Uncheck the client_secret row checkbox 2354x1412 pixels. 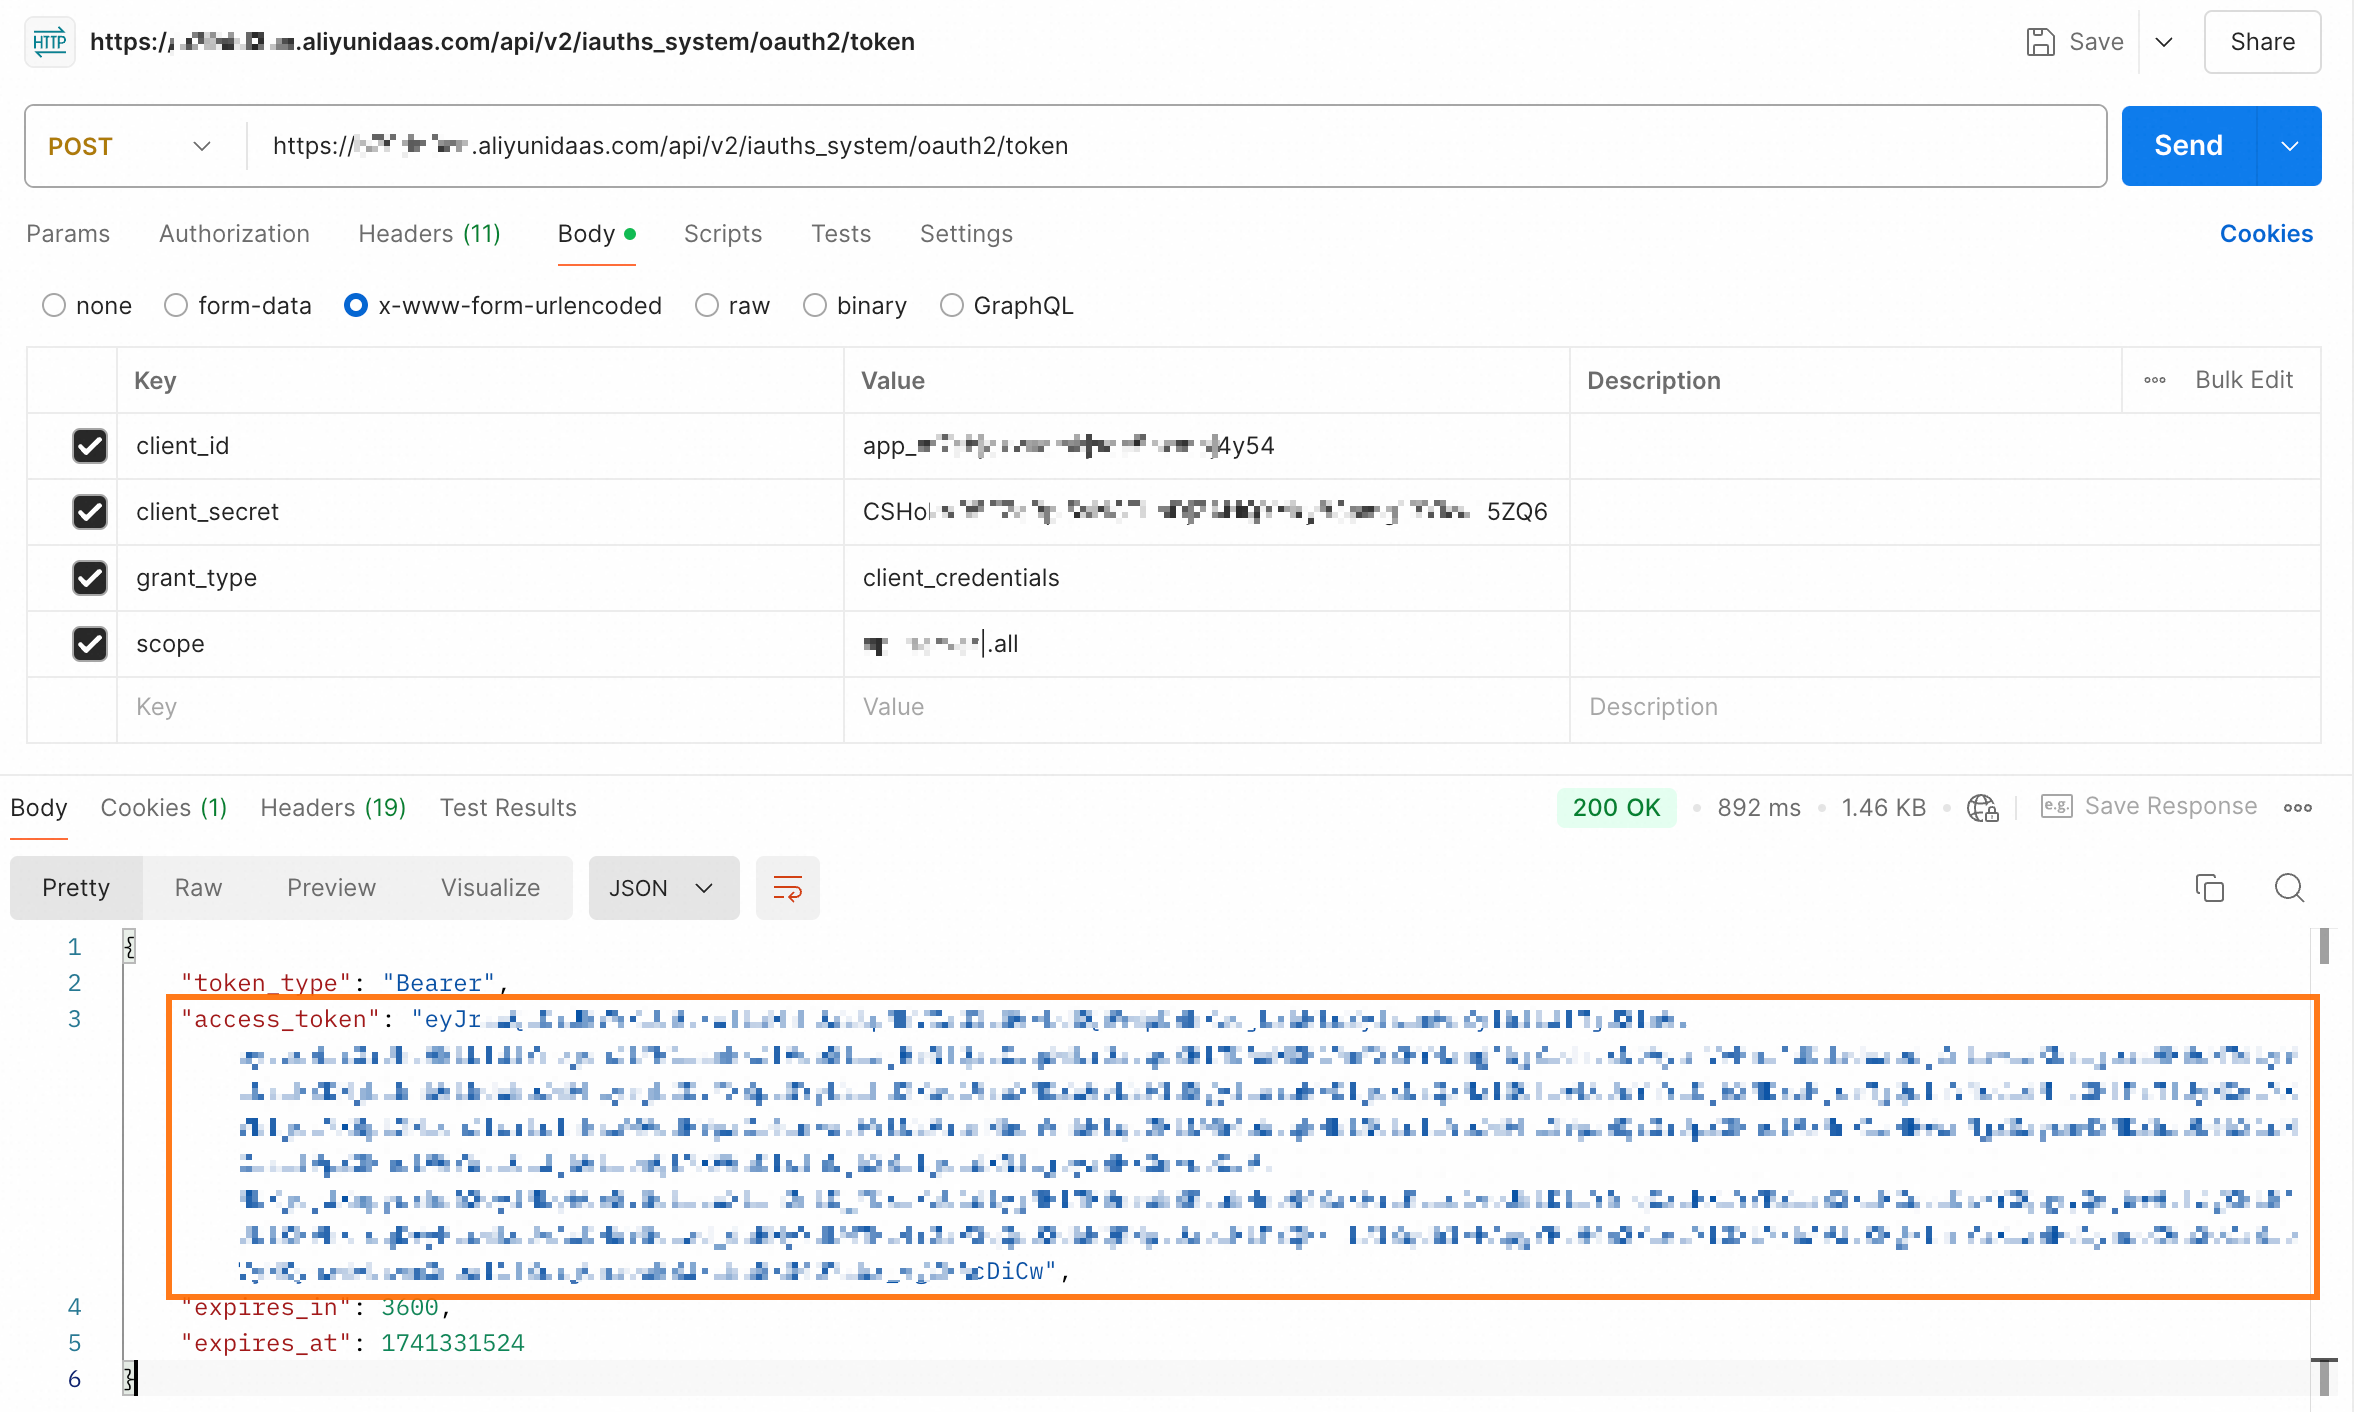(x=90, y=512)
